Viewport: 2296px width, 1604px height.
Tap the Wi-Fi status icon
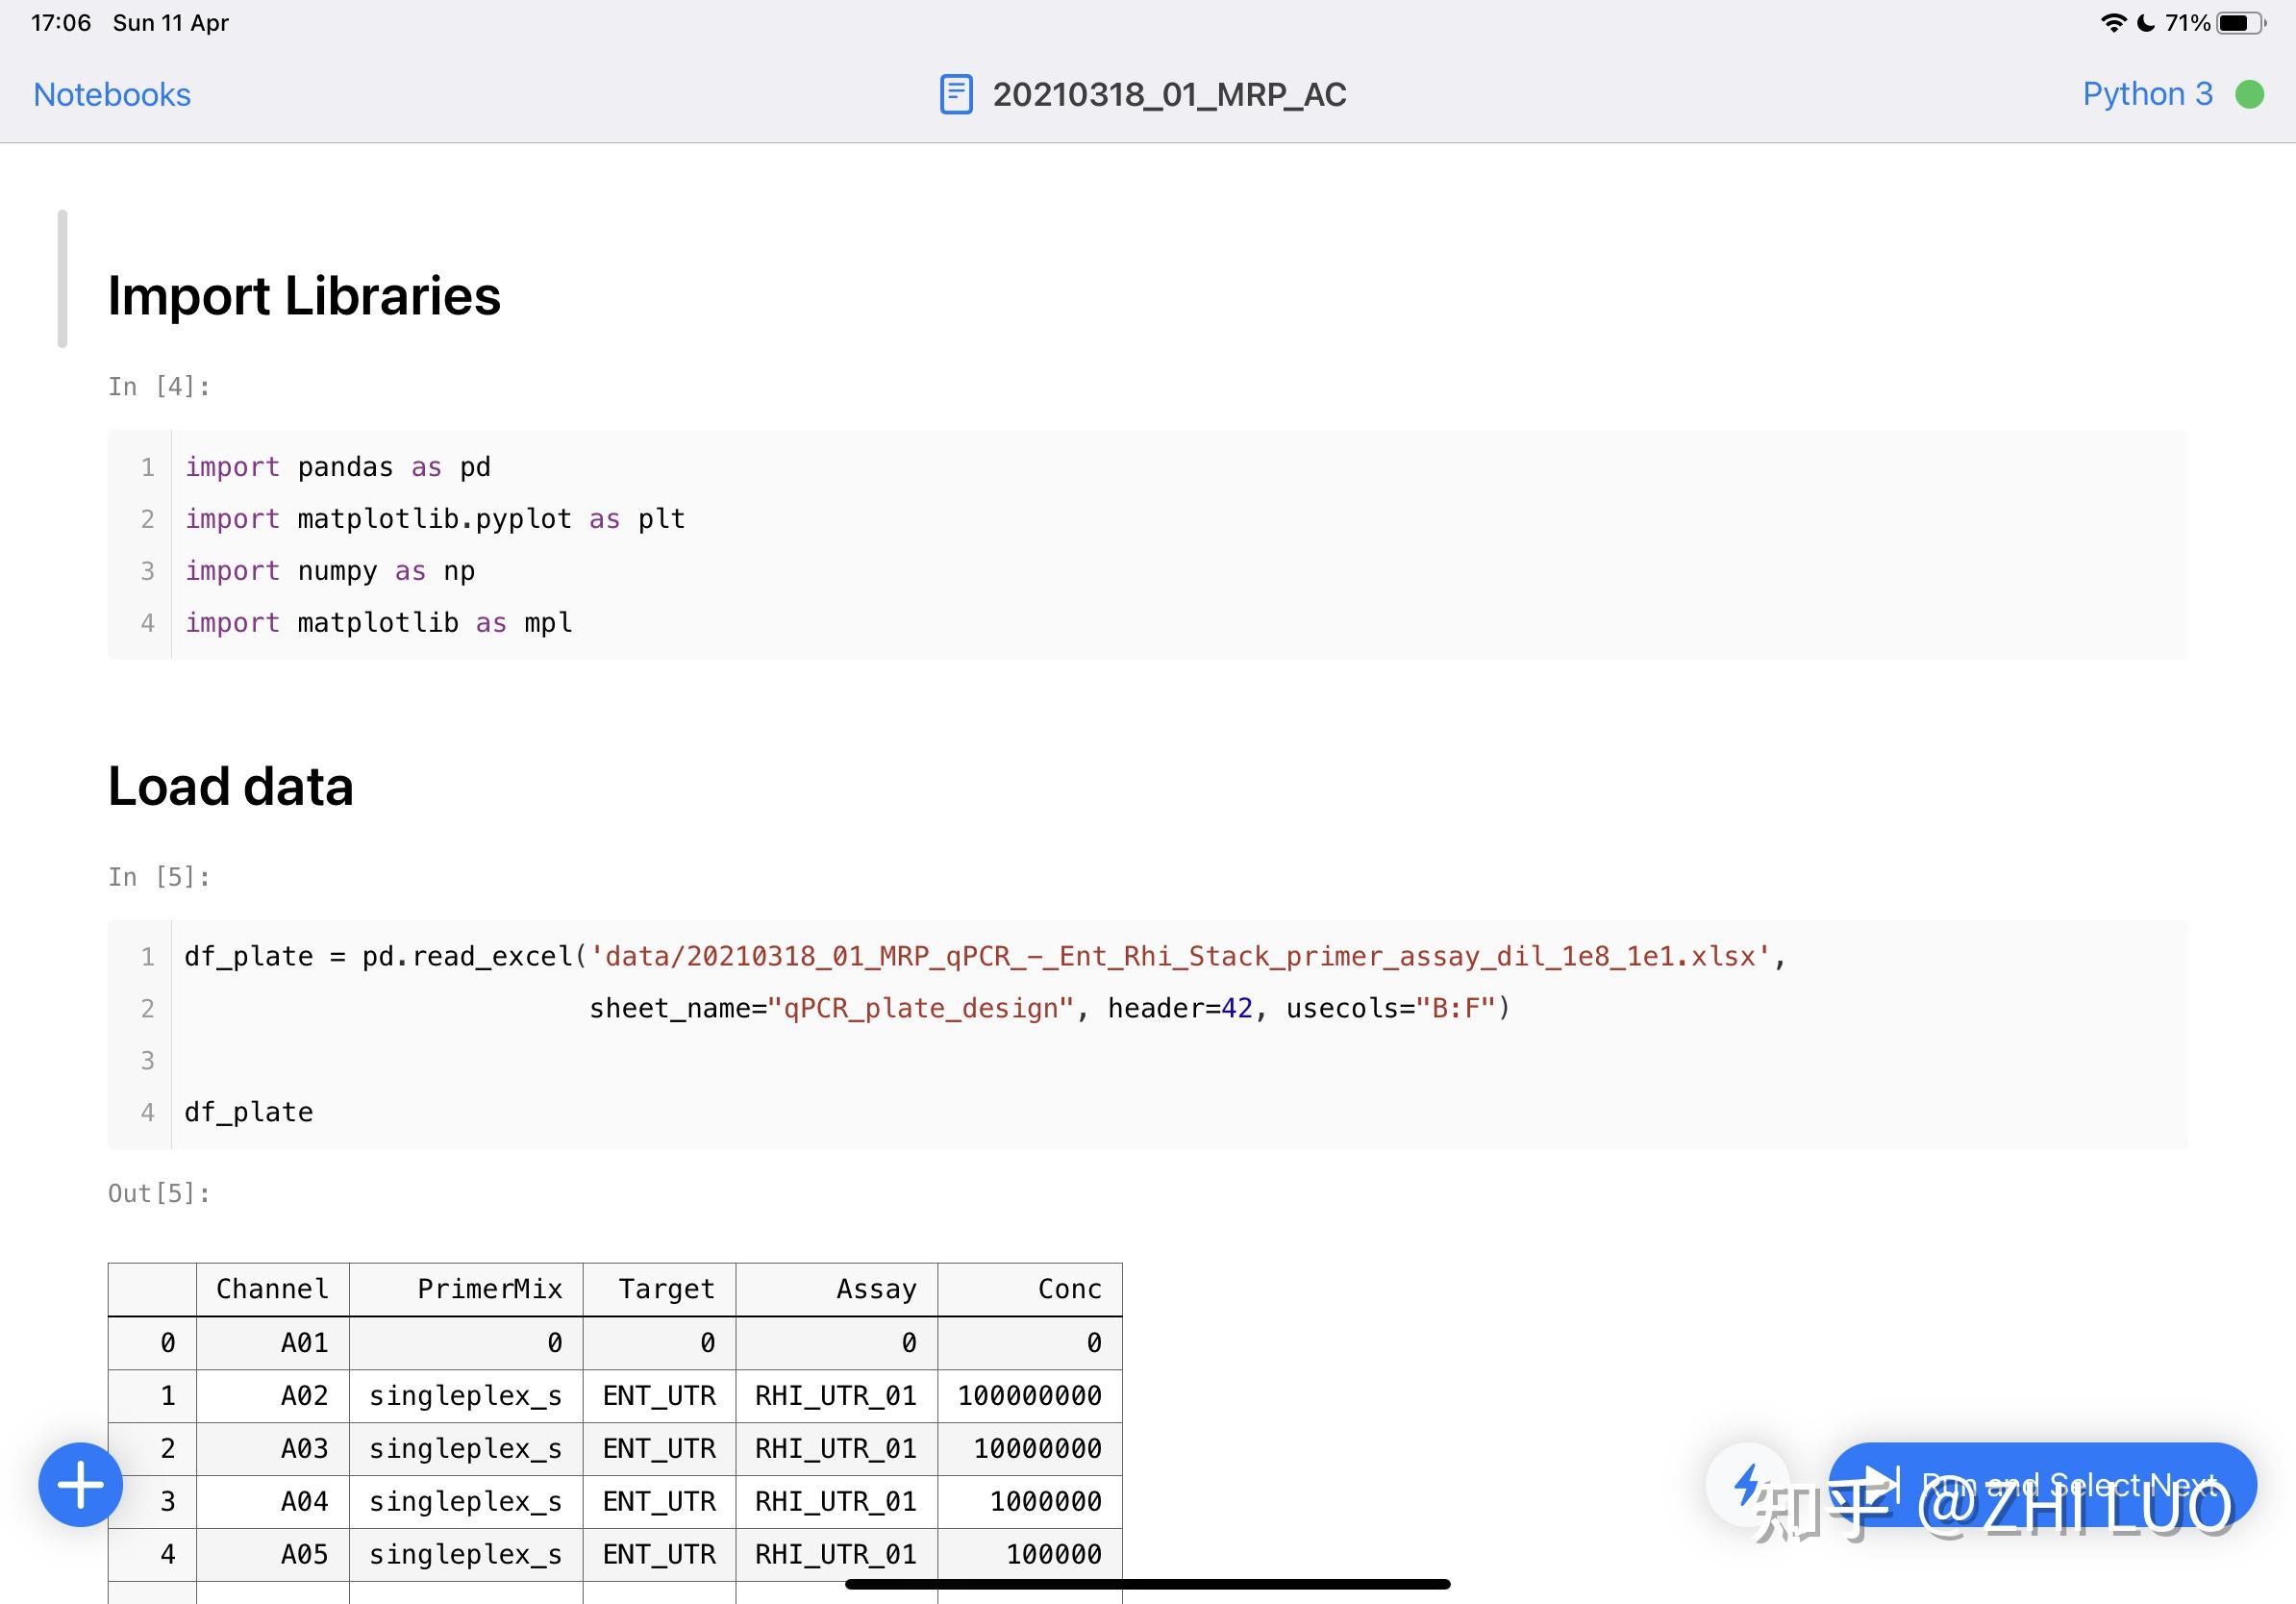2112,22
